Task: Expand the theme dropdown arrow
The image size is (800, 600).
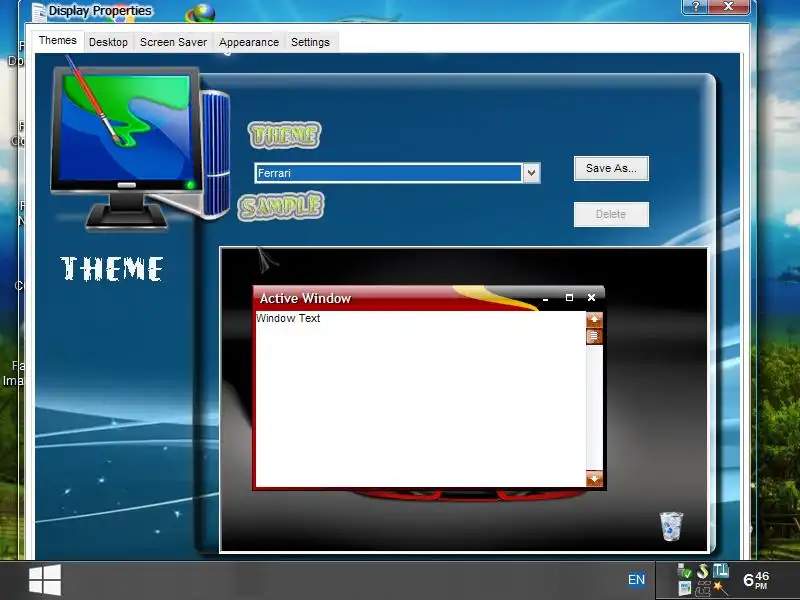Action: tap(531, 173)
